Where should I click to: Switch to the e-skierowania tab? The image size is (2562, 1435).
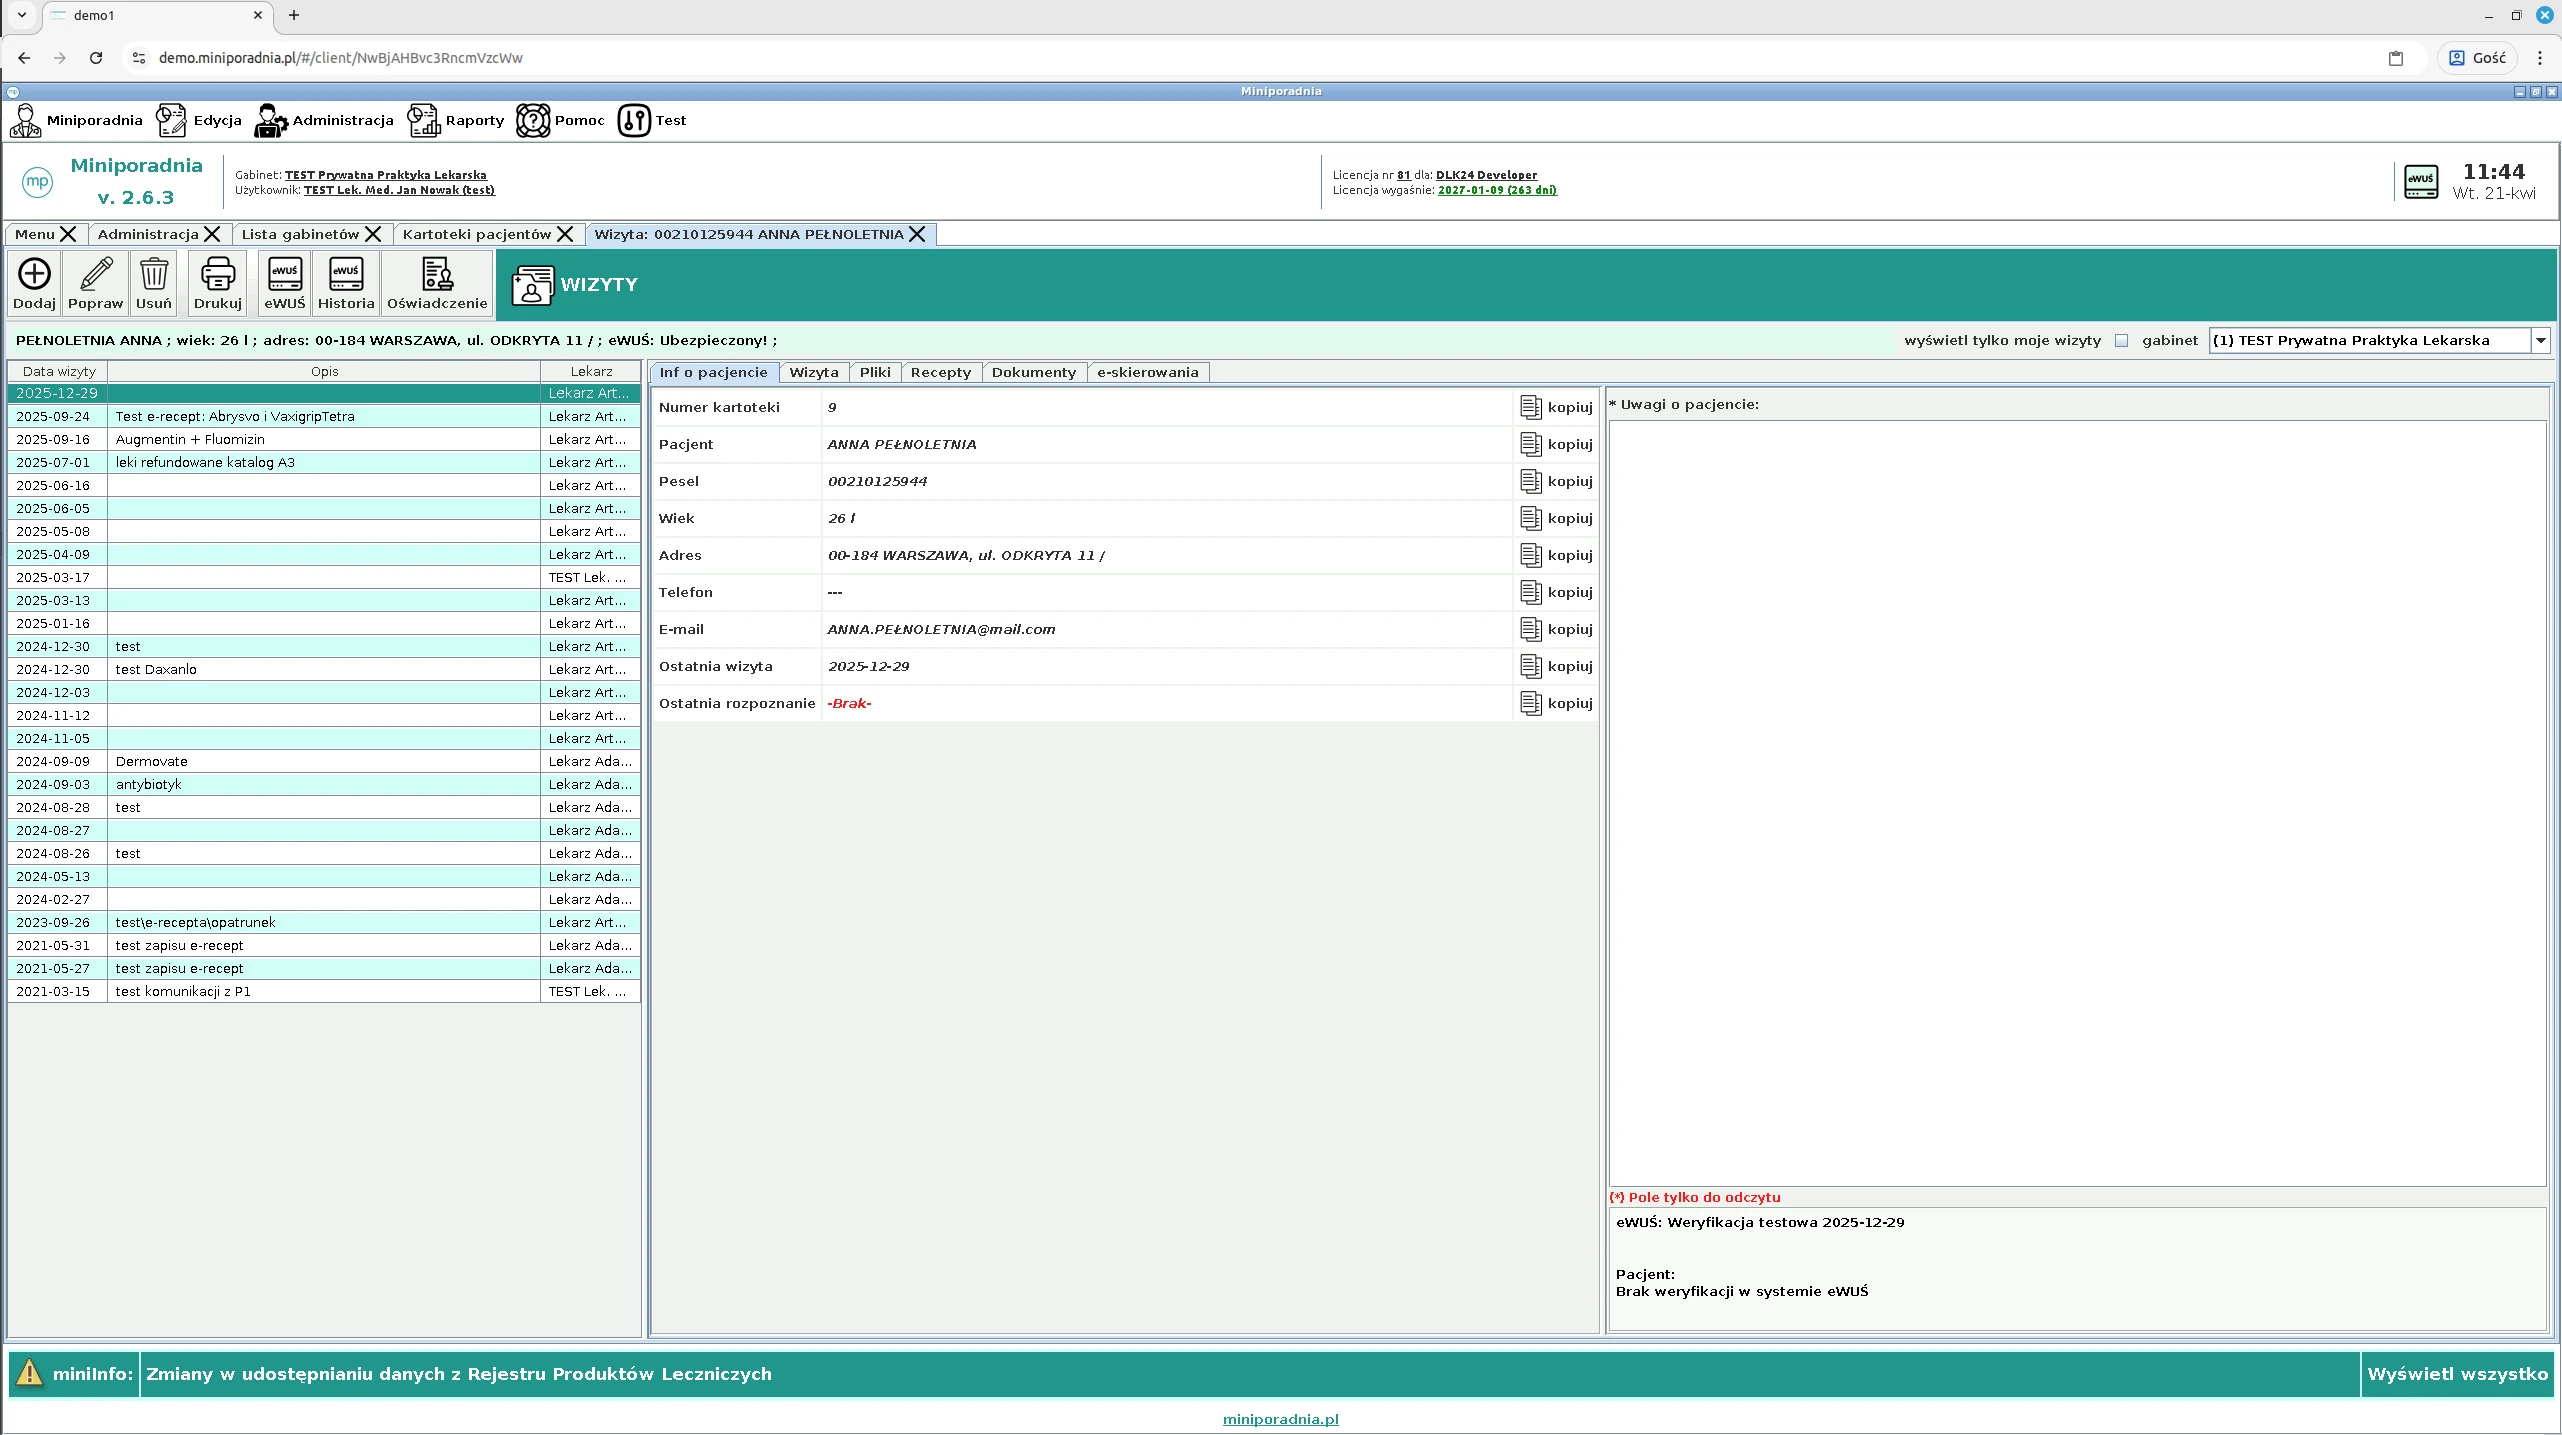click(1148, 372)
